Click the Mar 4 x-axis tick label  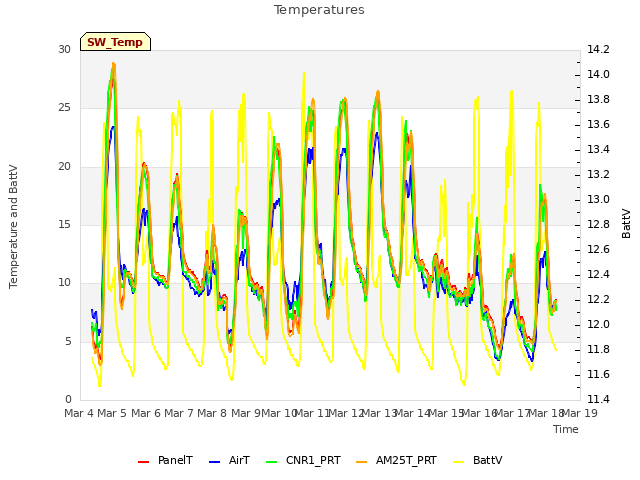[79, 413]
